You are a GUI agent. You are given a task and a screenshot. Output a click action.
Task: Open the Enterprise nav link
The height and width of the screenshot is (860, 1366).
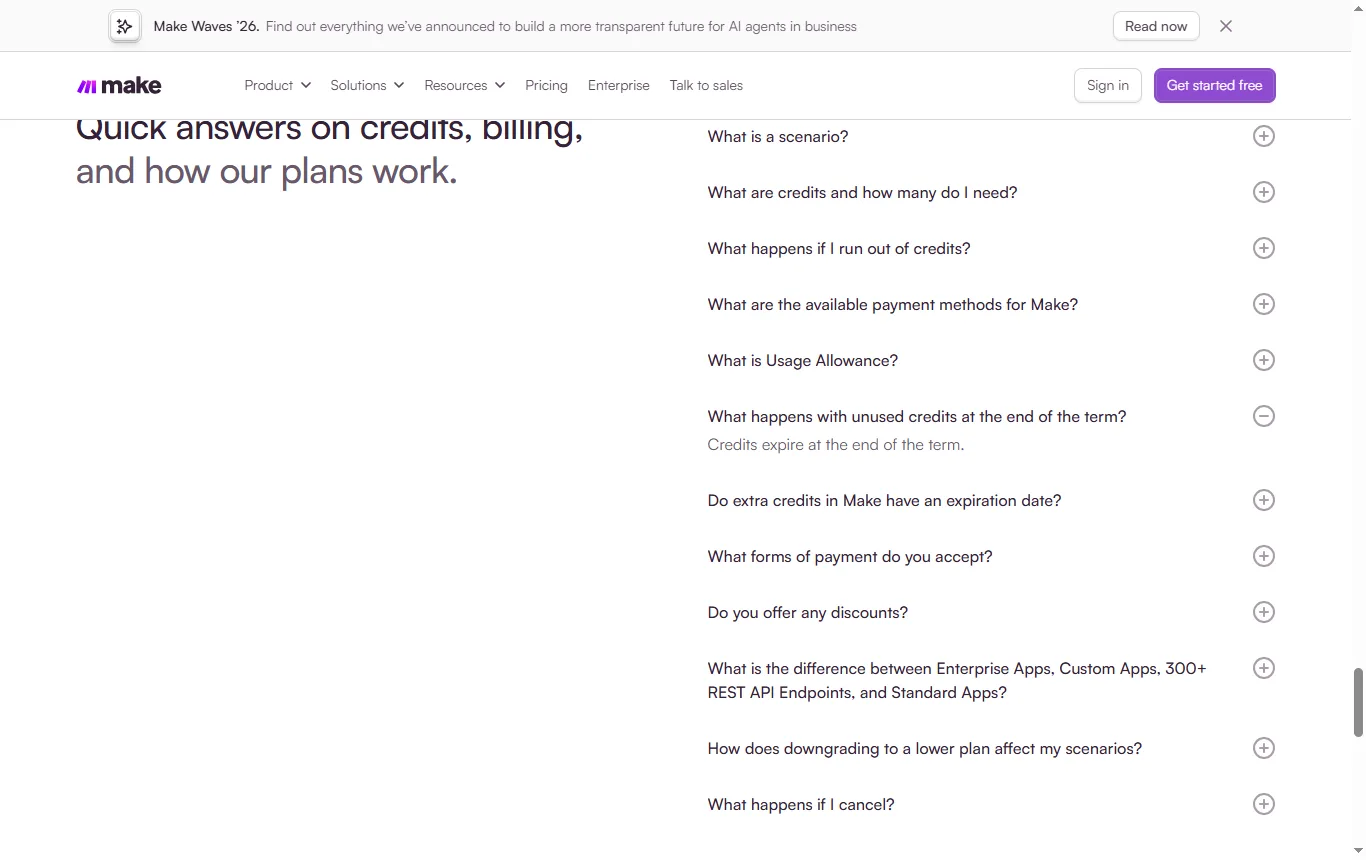(x=619, y=86)
